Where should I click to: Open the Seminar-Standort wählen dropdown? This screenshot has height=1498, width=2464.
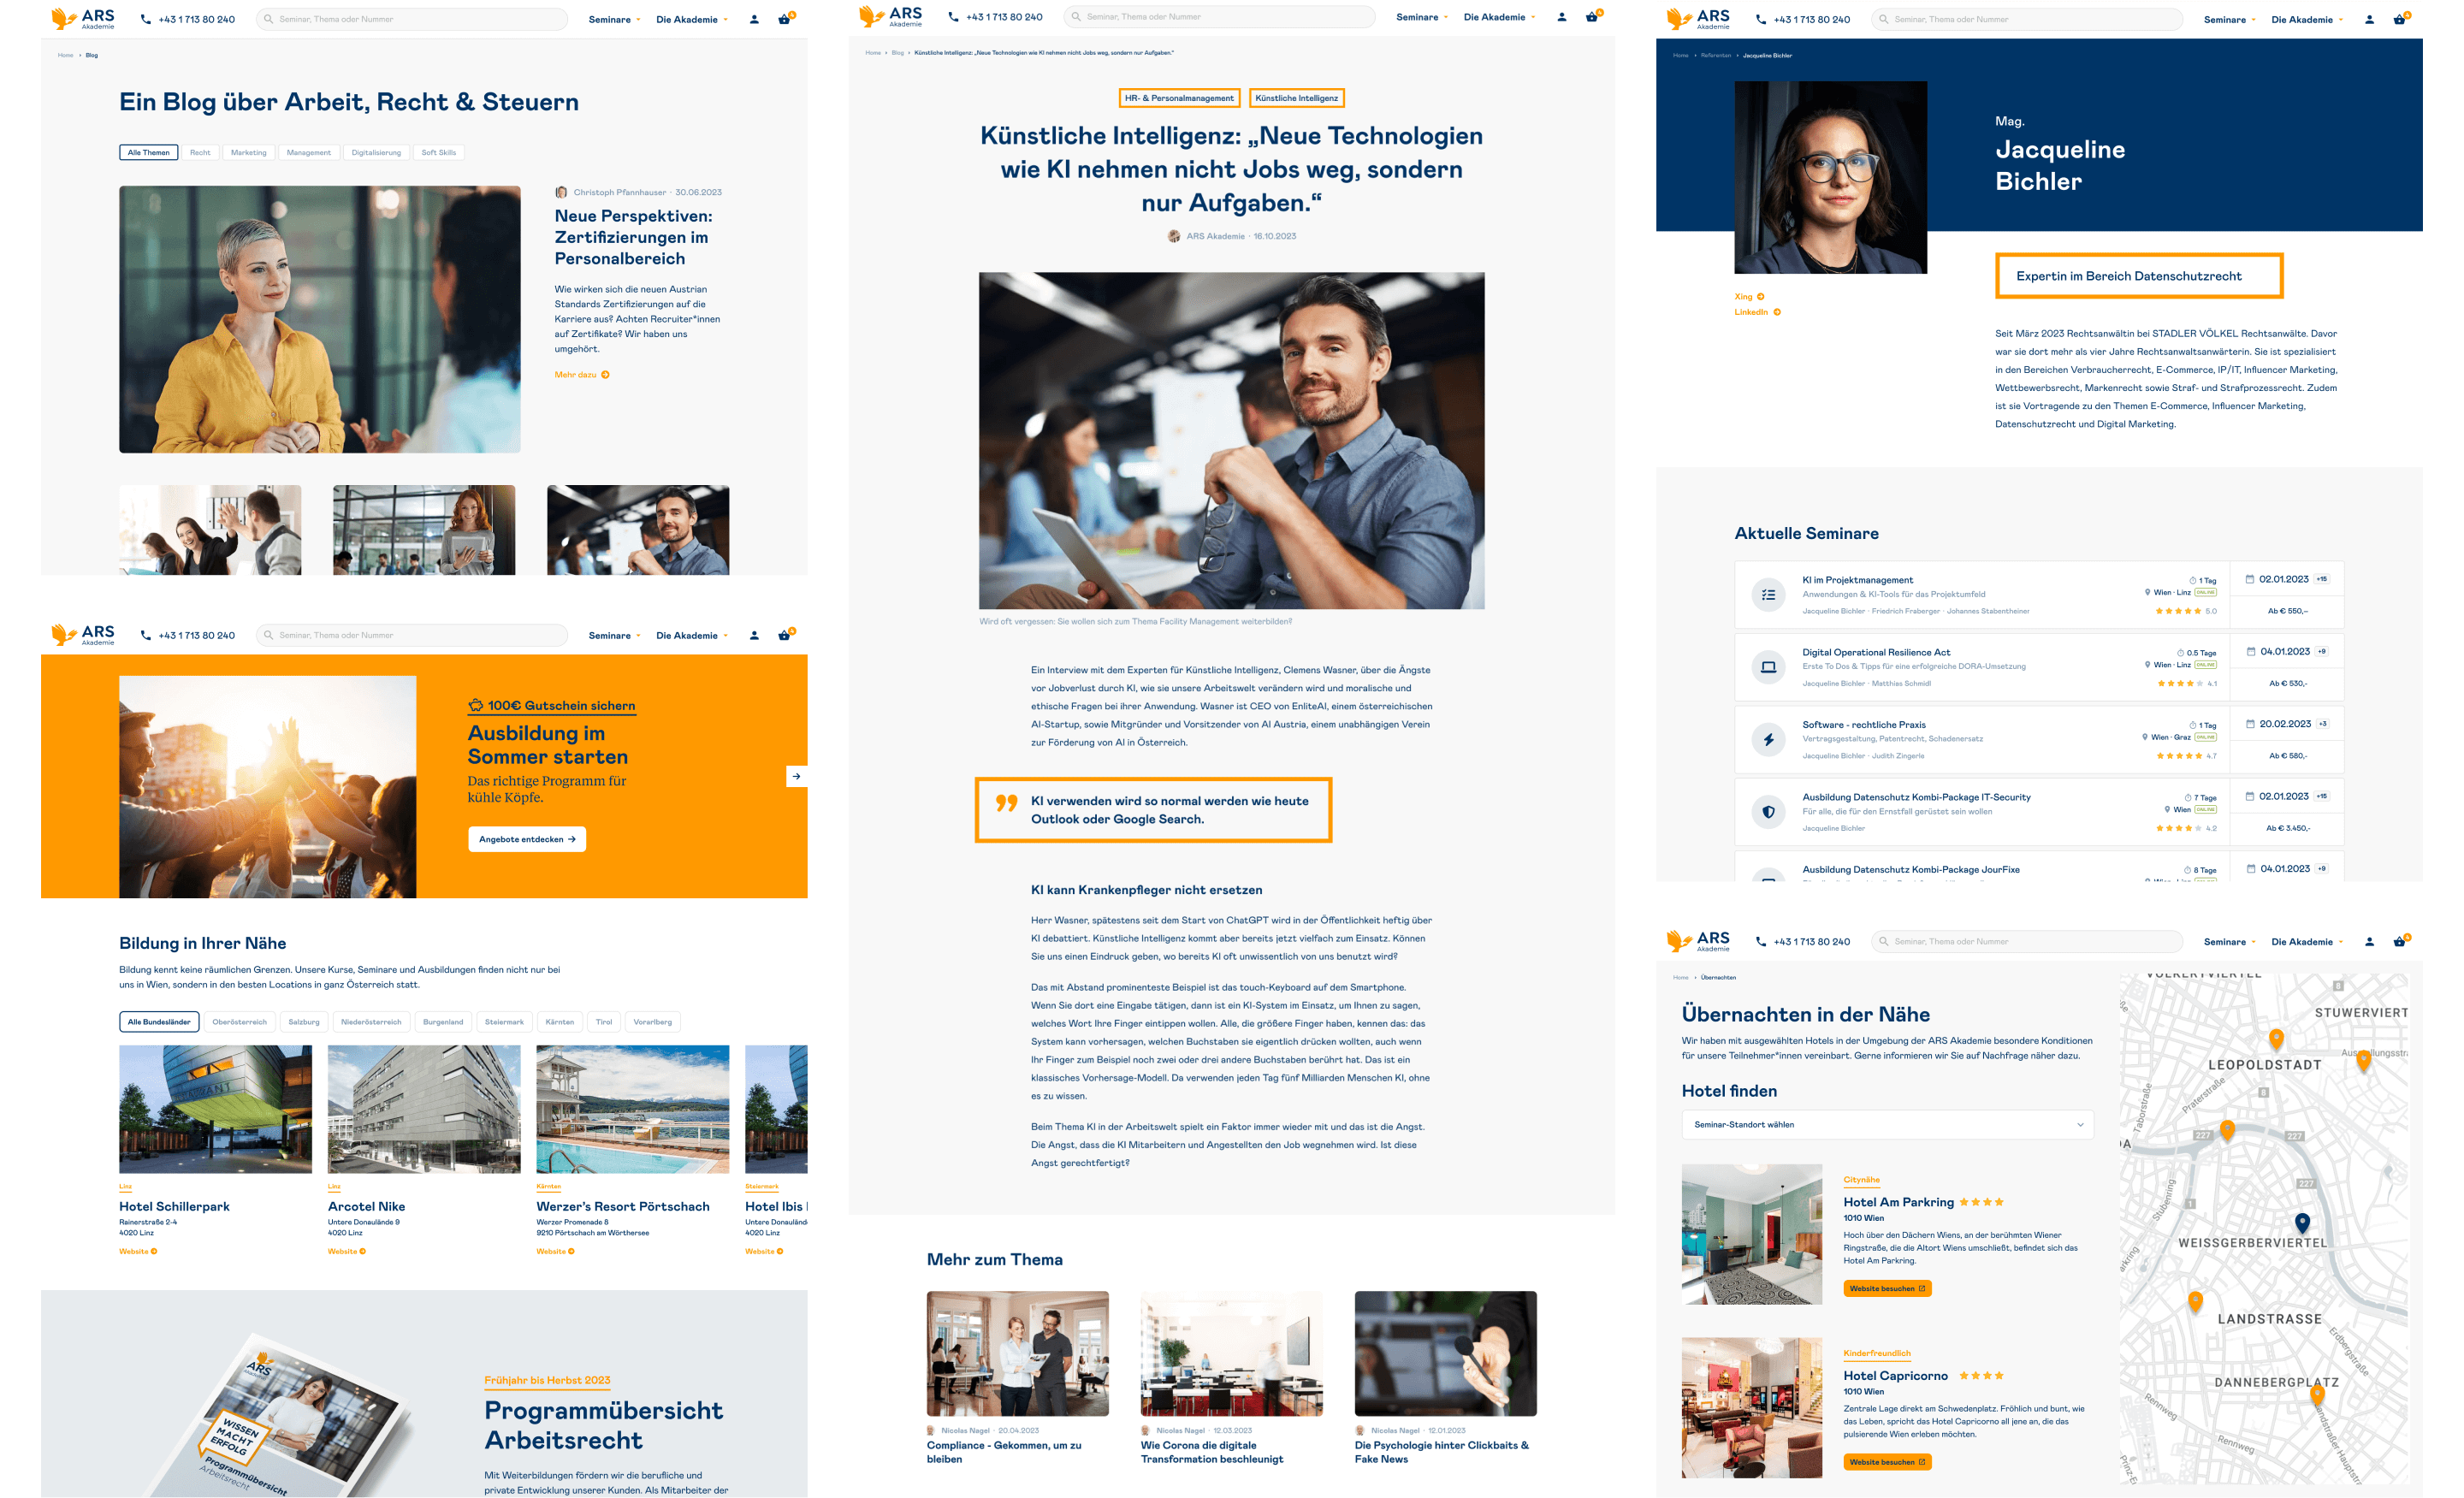[1887, 1125]
